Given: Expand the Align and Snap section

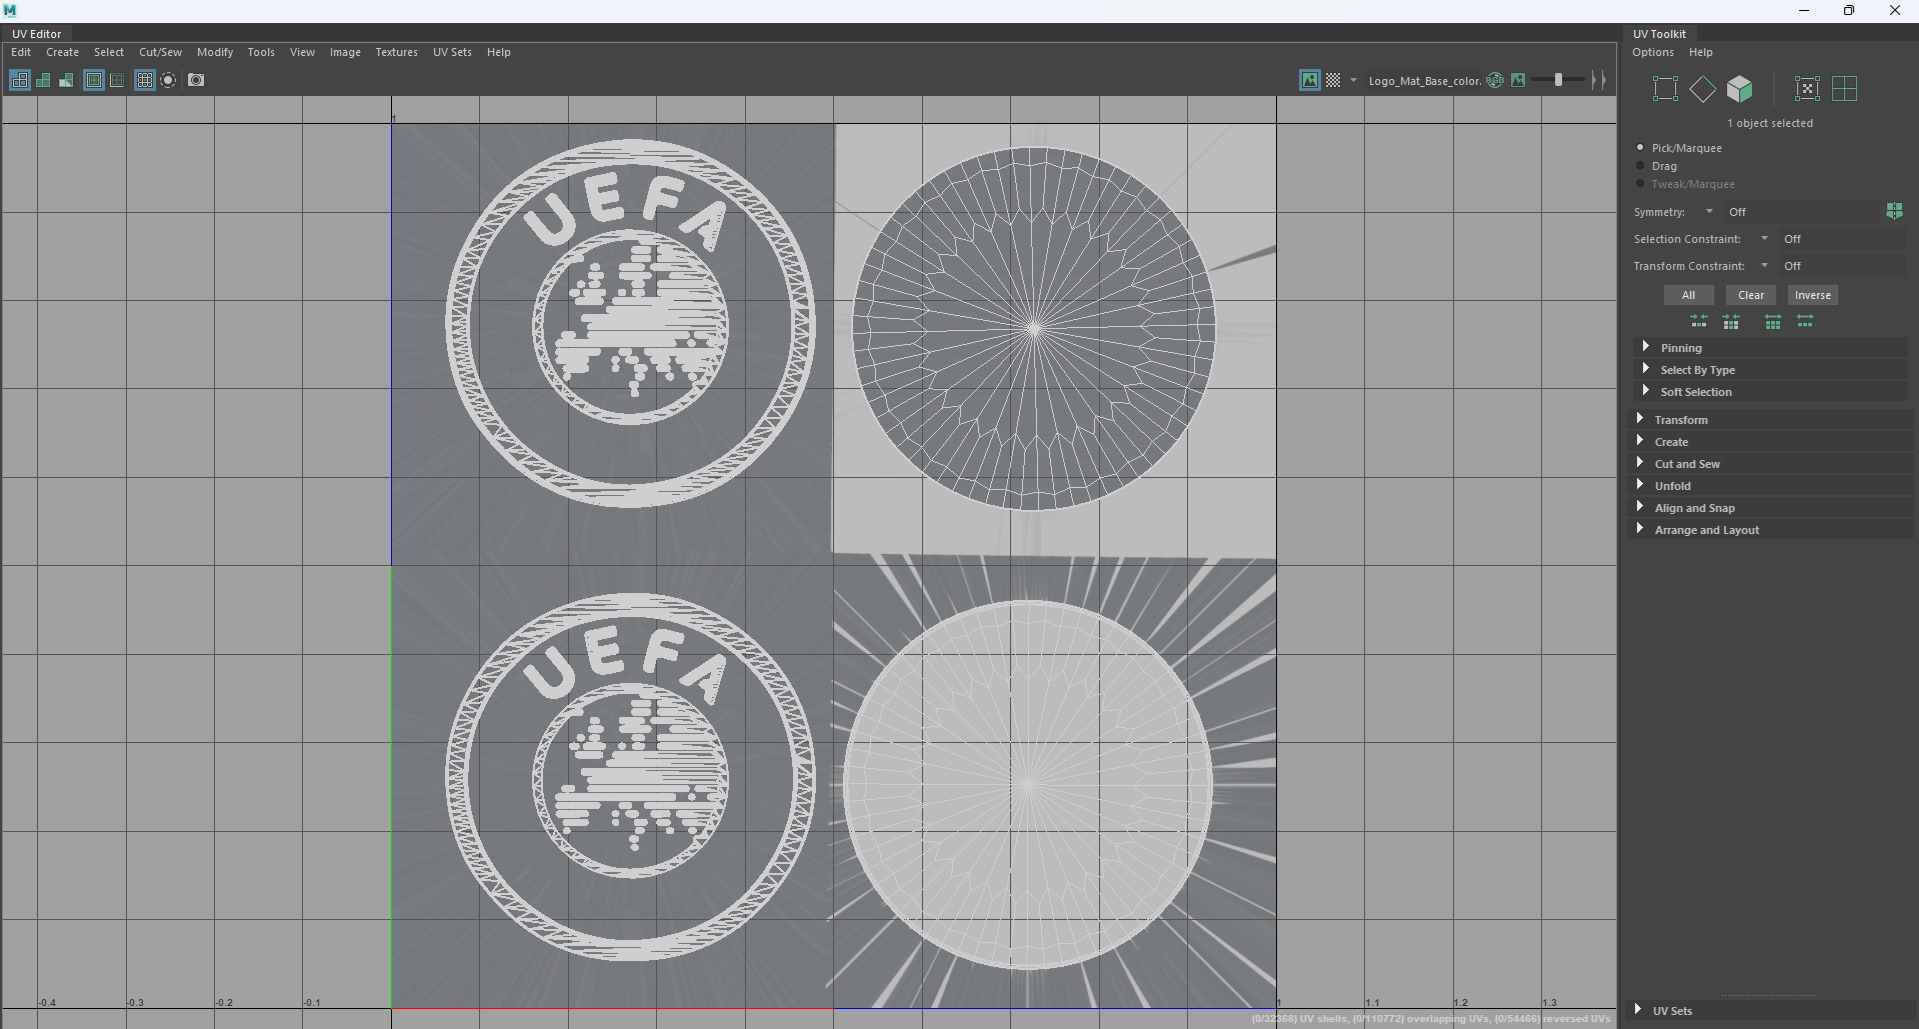Looking at the screenshot, I should 1770,508.
